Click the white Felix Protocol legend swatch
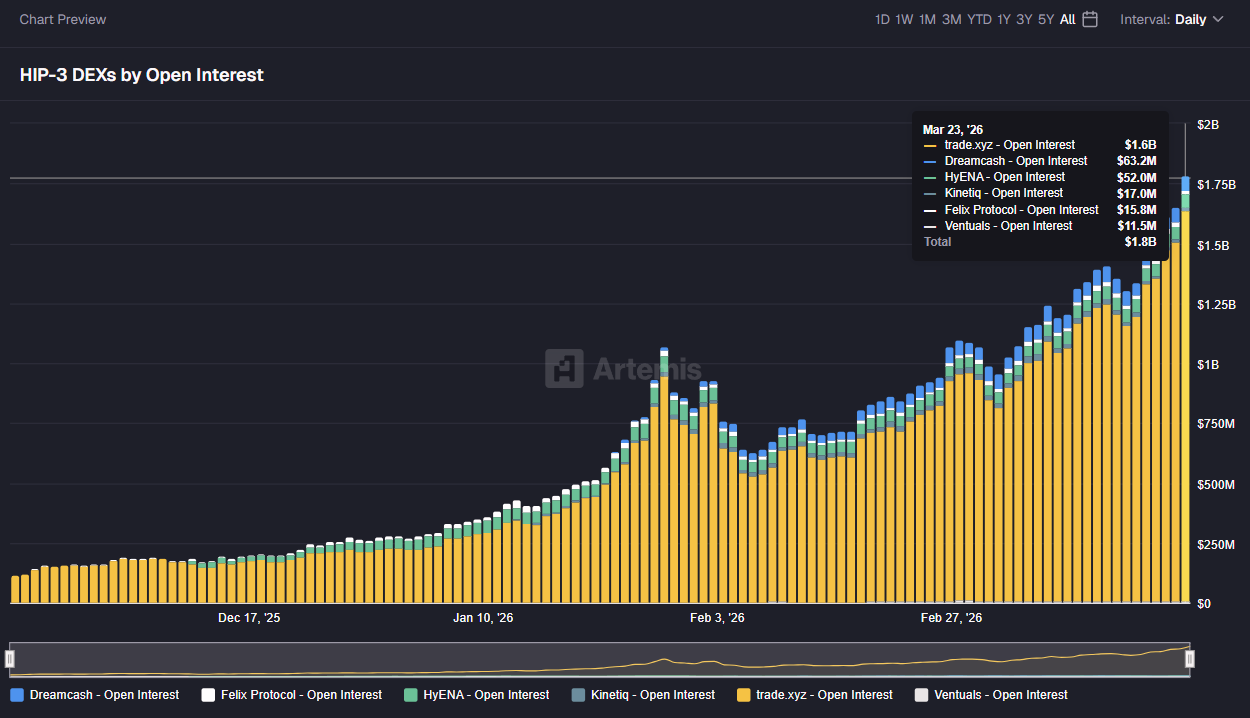Screen dimensions: 1250x718 pos(208,694)
